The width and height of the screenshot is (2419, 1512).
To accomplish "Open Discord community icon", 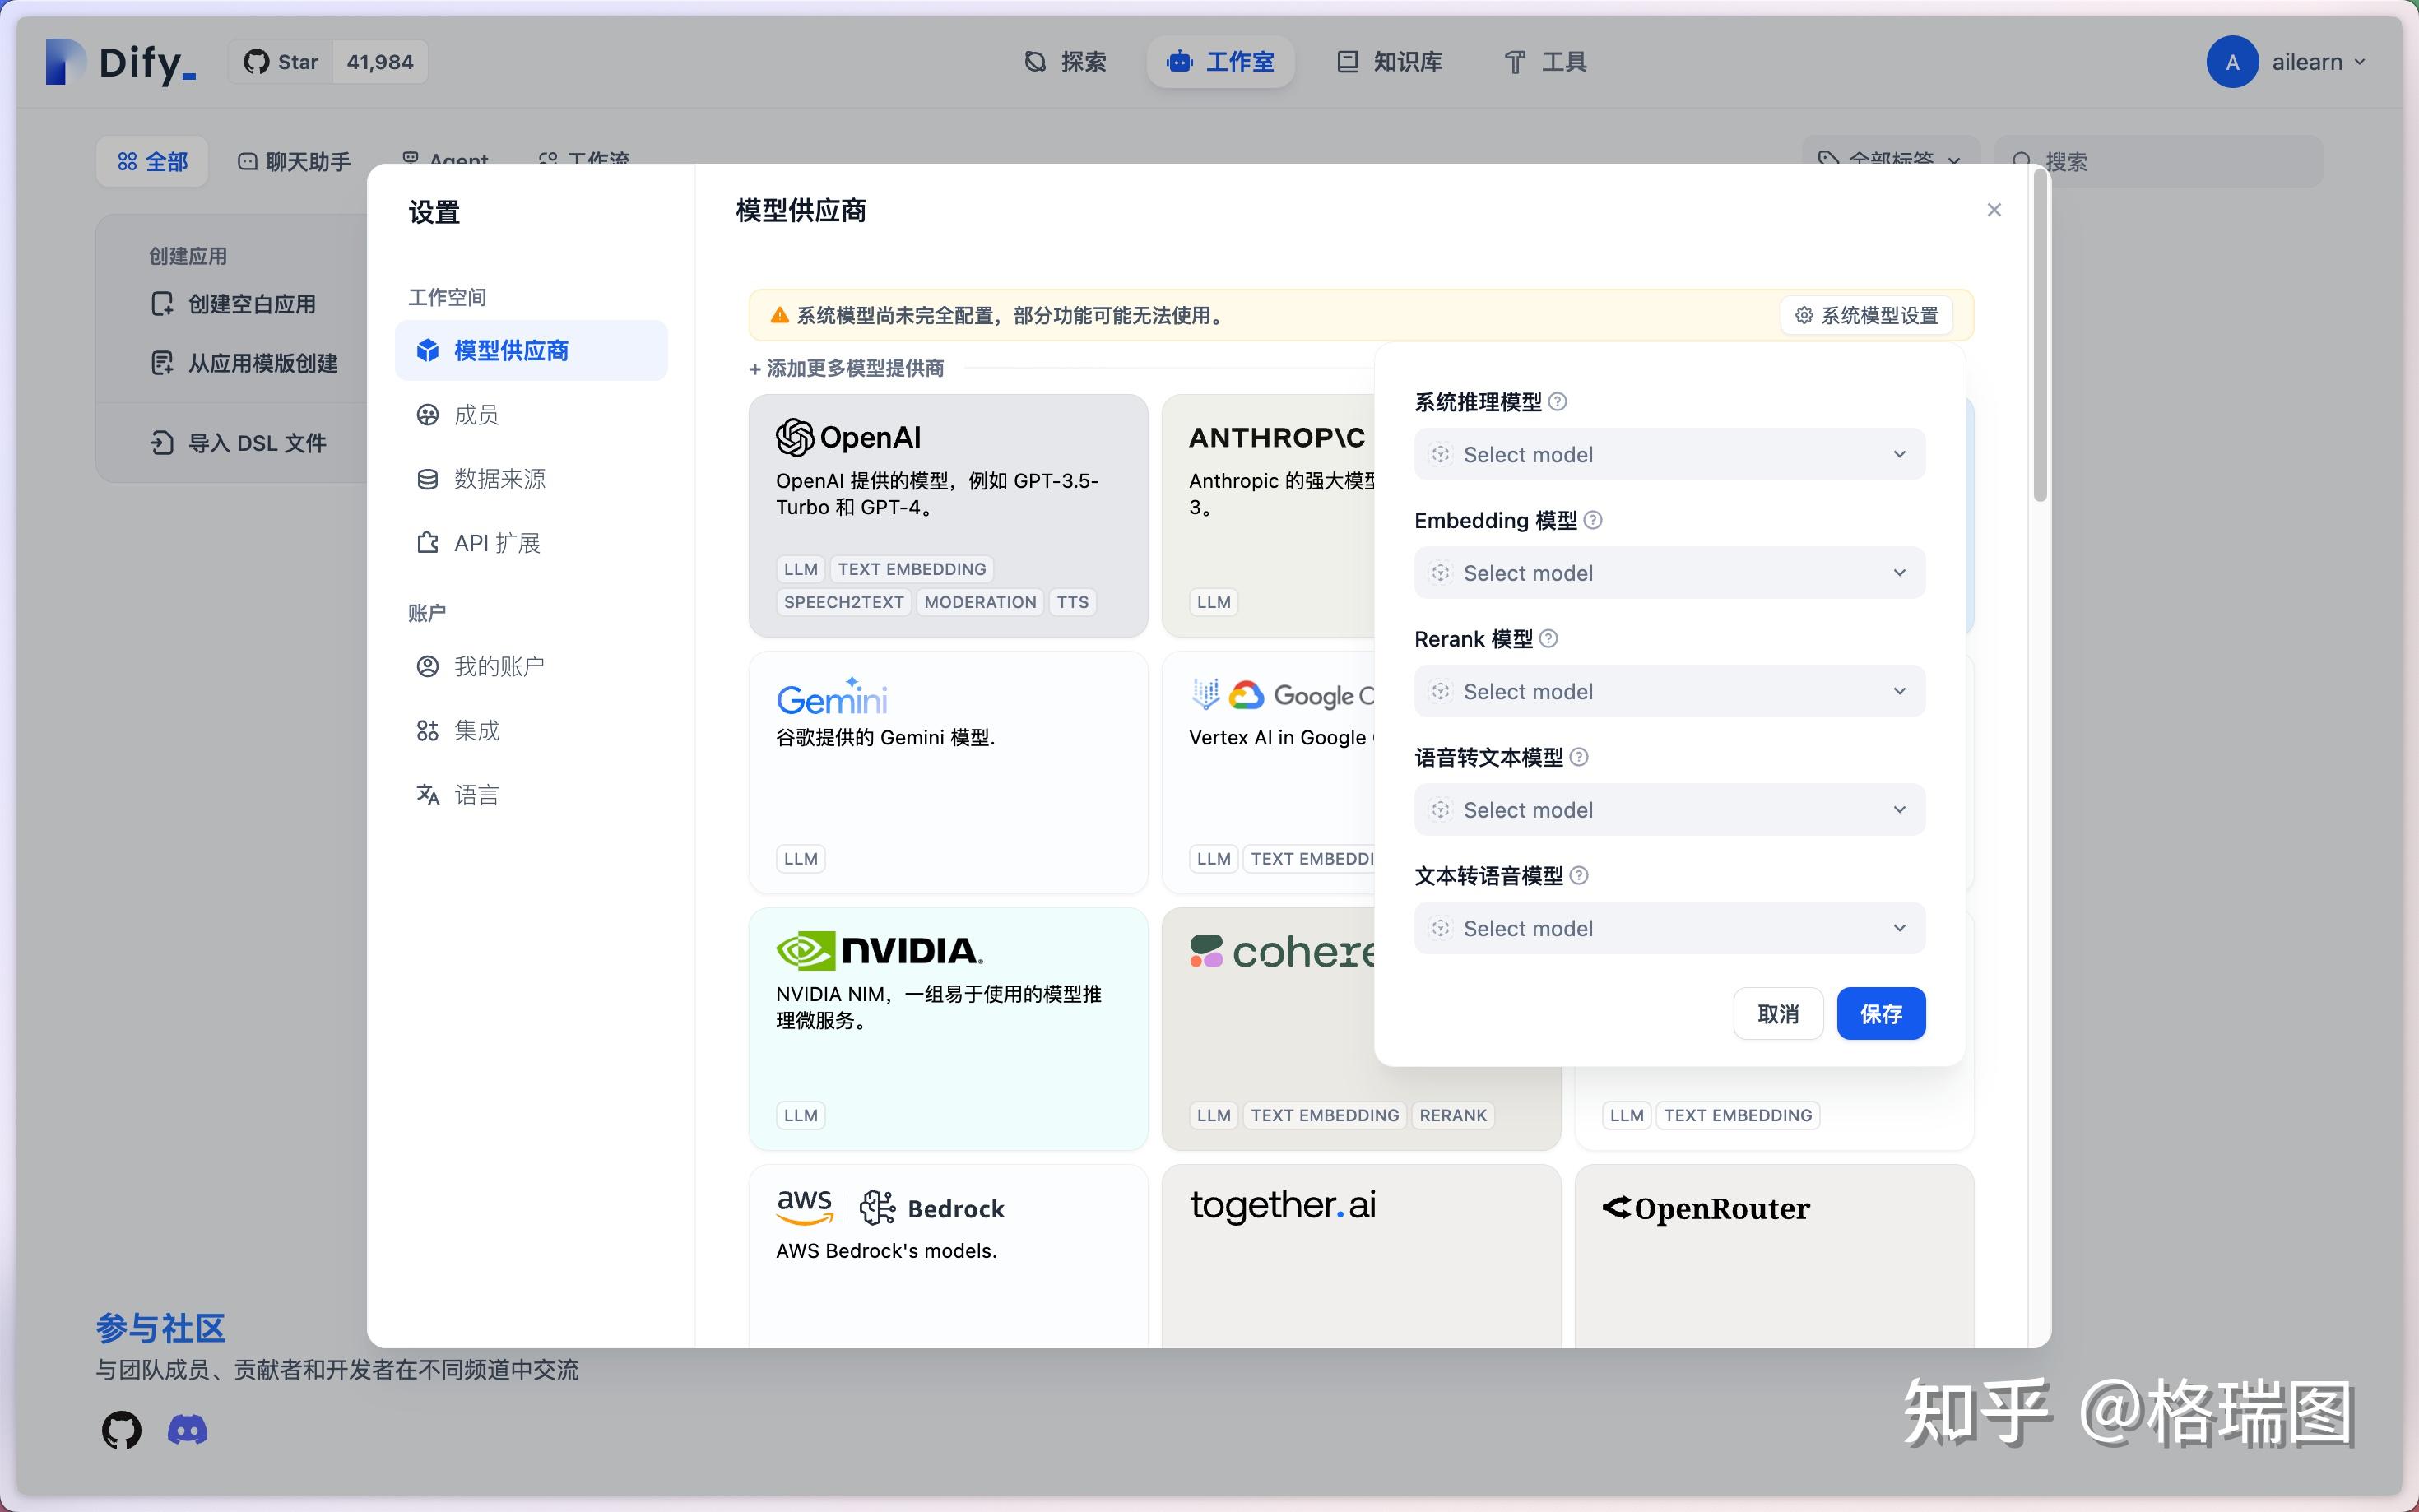I will [187, 1430].
